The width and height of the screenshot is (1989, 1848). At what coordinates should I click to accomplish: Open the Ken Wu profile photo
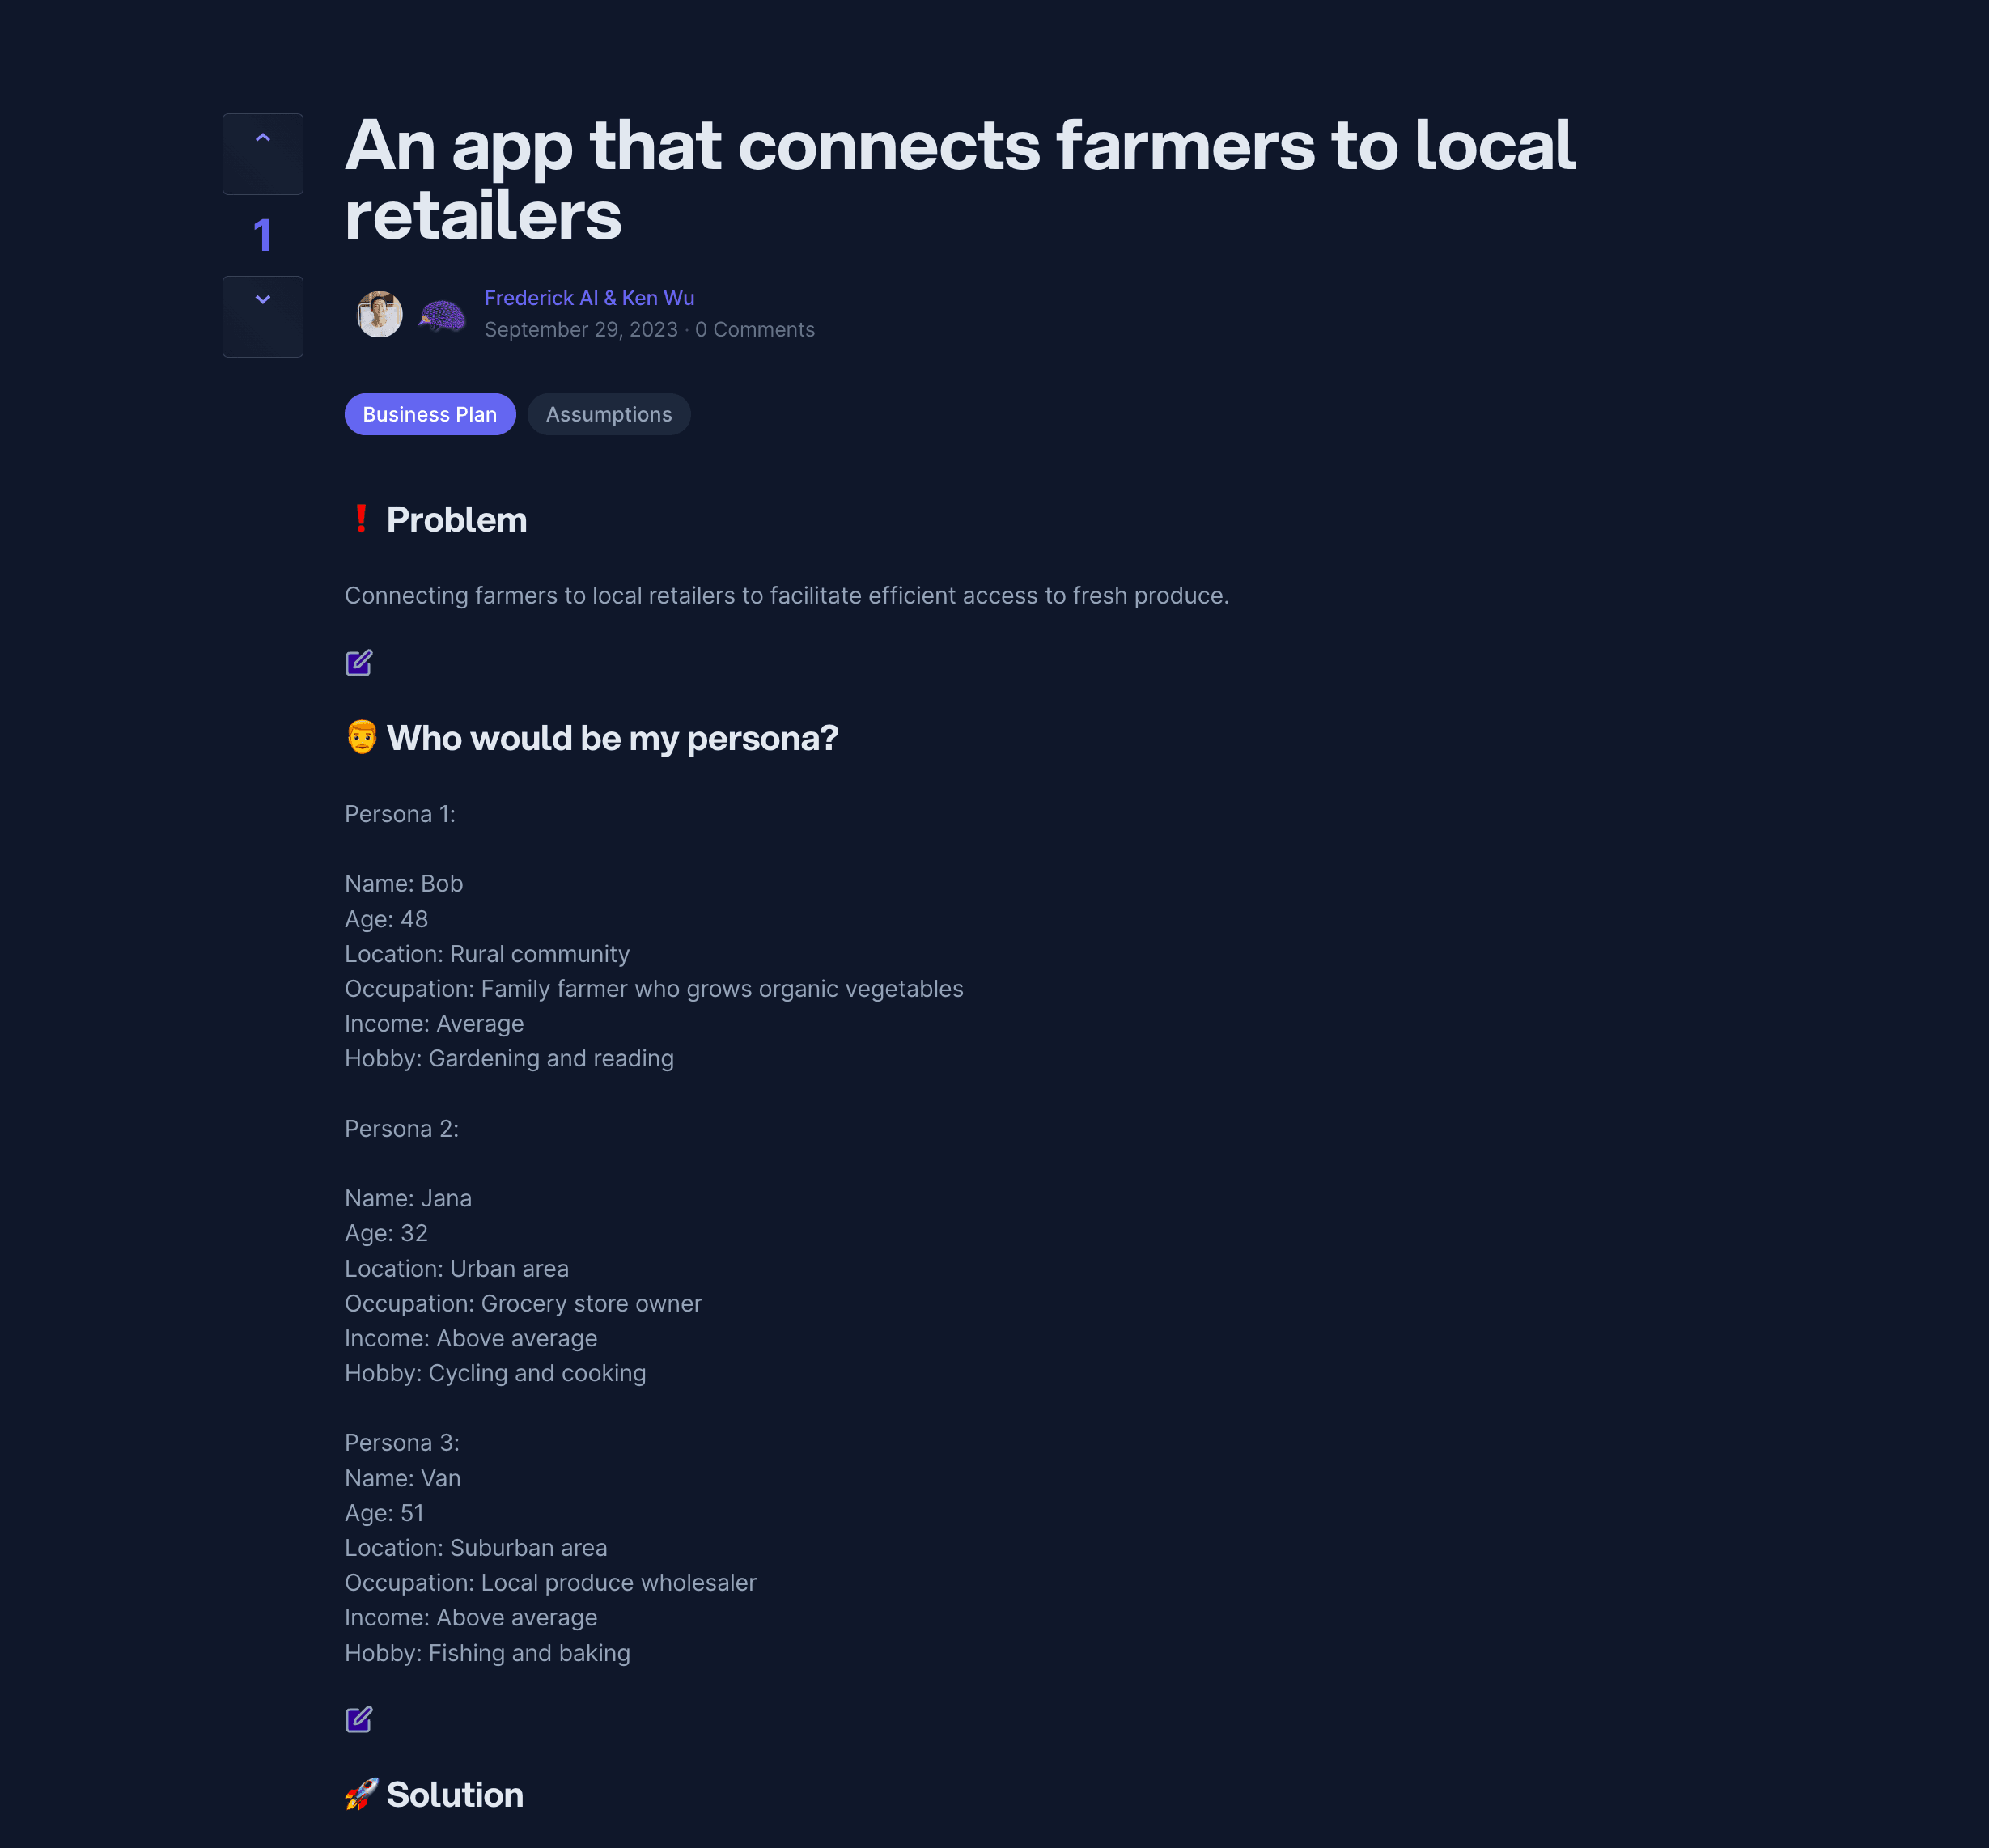click(x=380, y=314)
